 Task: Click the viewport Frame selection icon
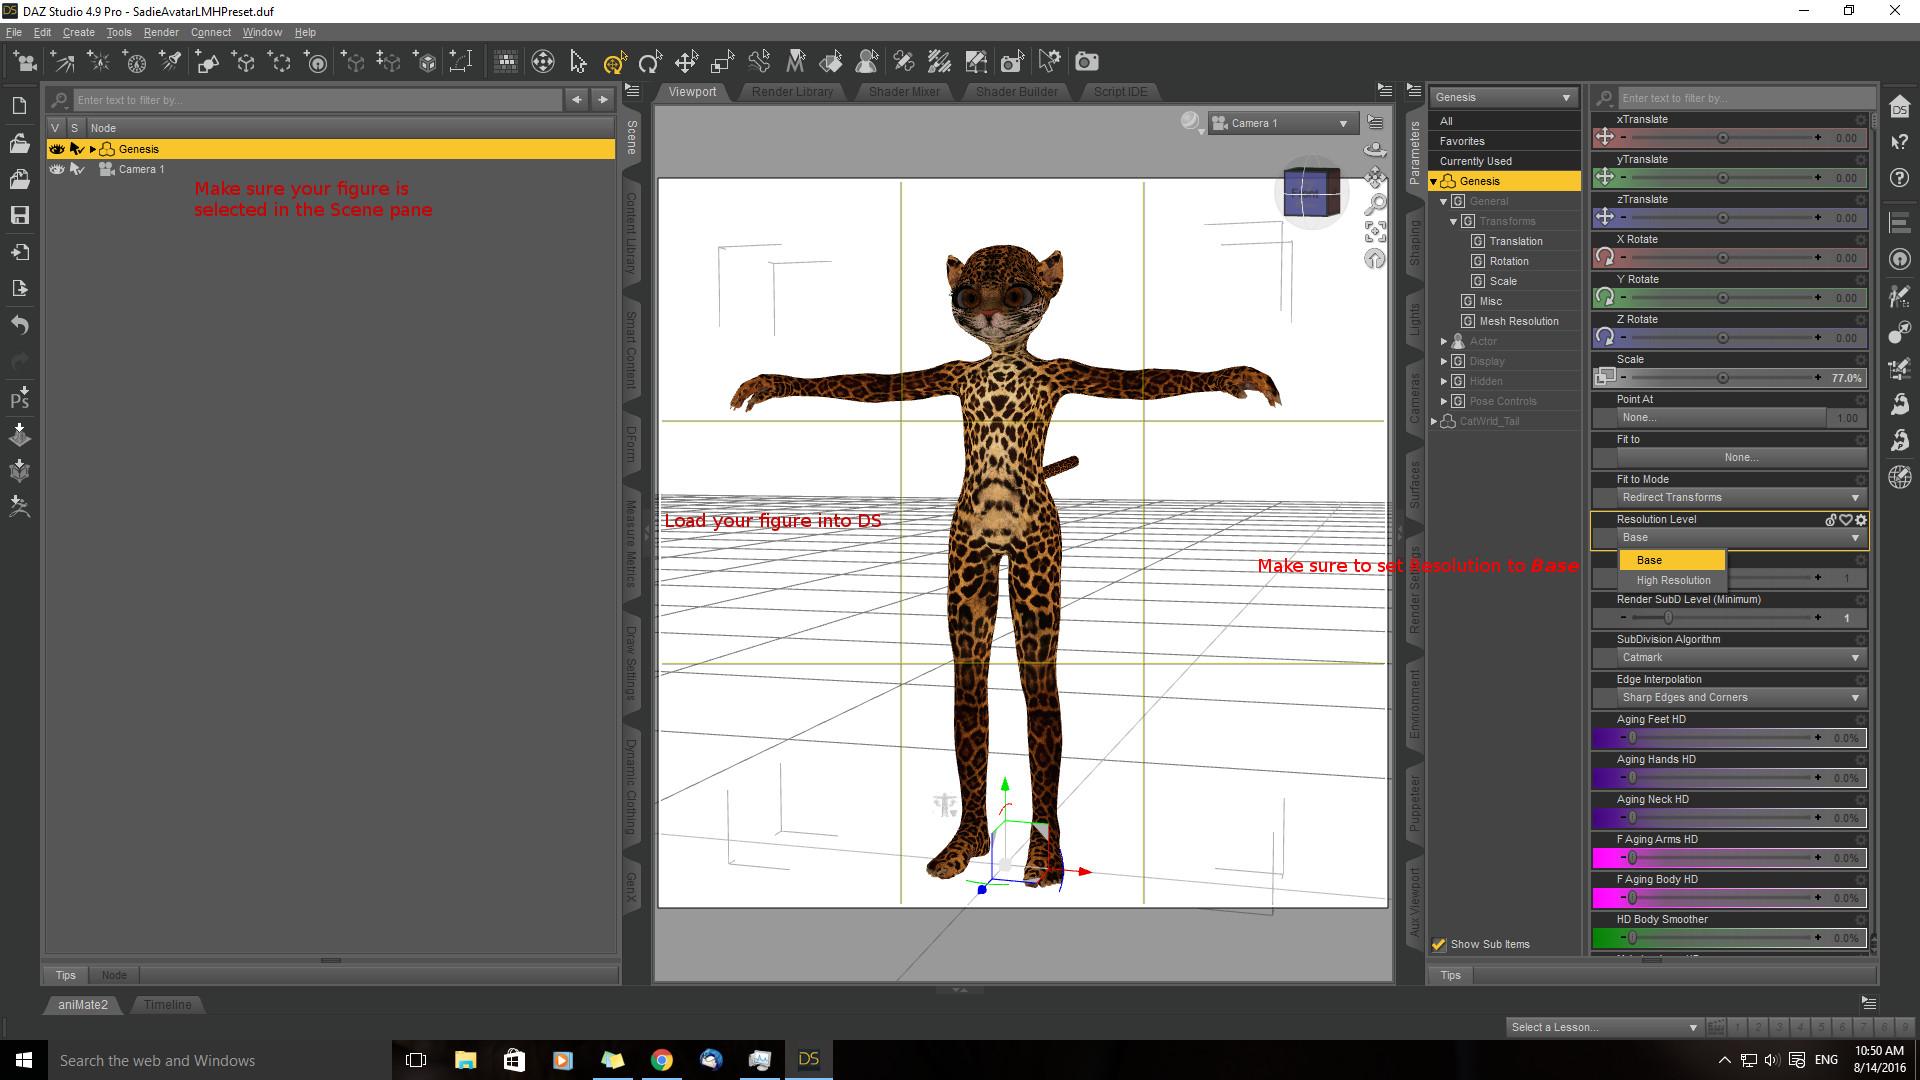(x=1375, y=232)
